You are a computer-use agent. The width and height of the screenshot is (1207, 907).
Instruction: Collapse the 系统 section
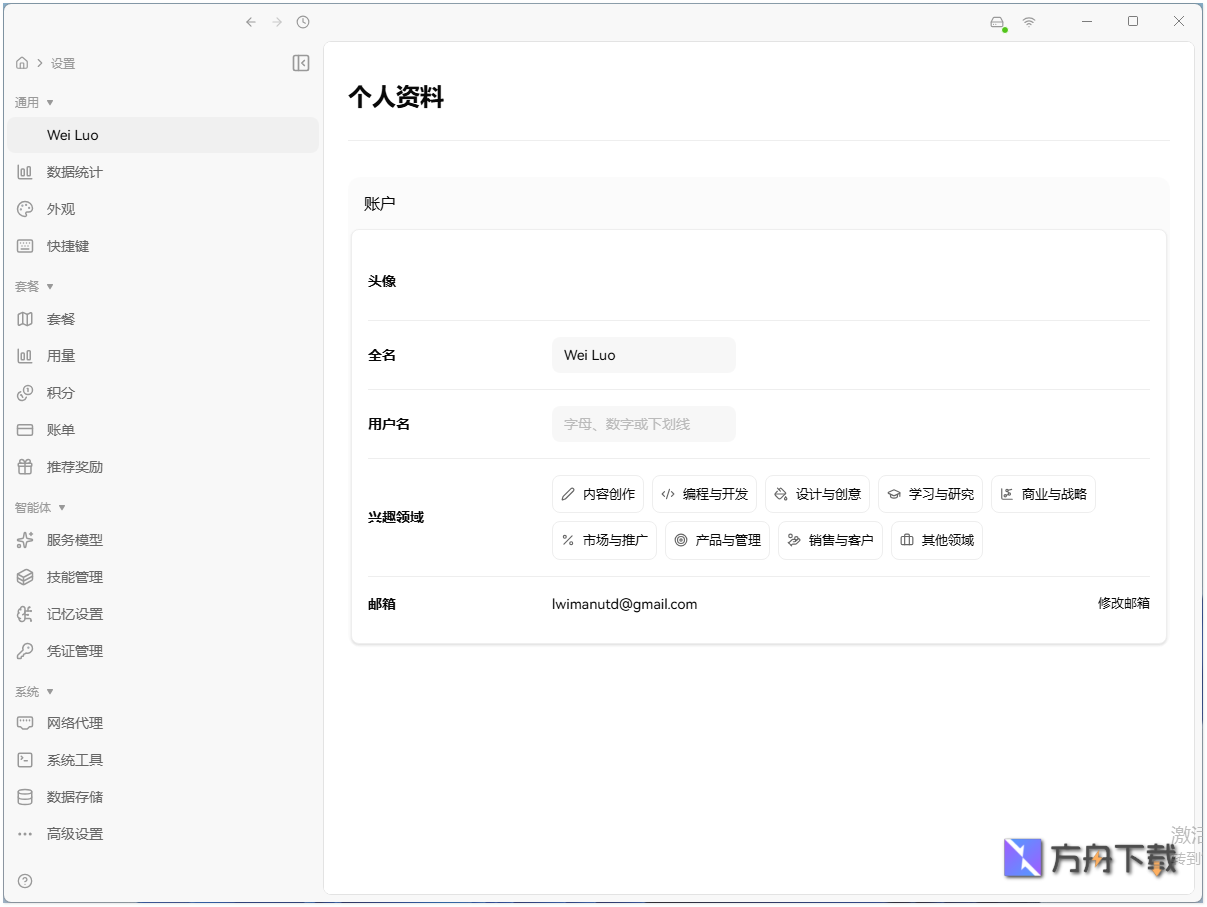point(33,691)
